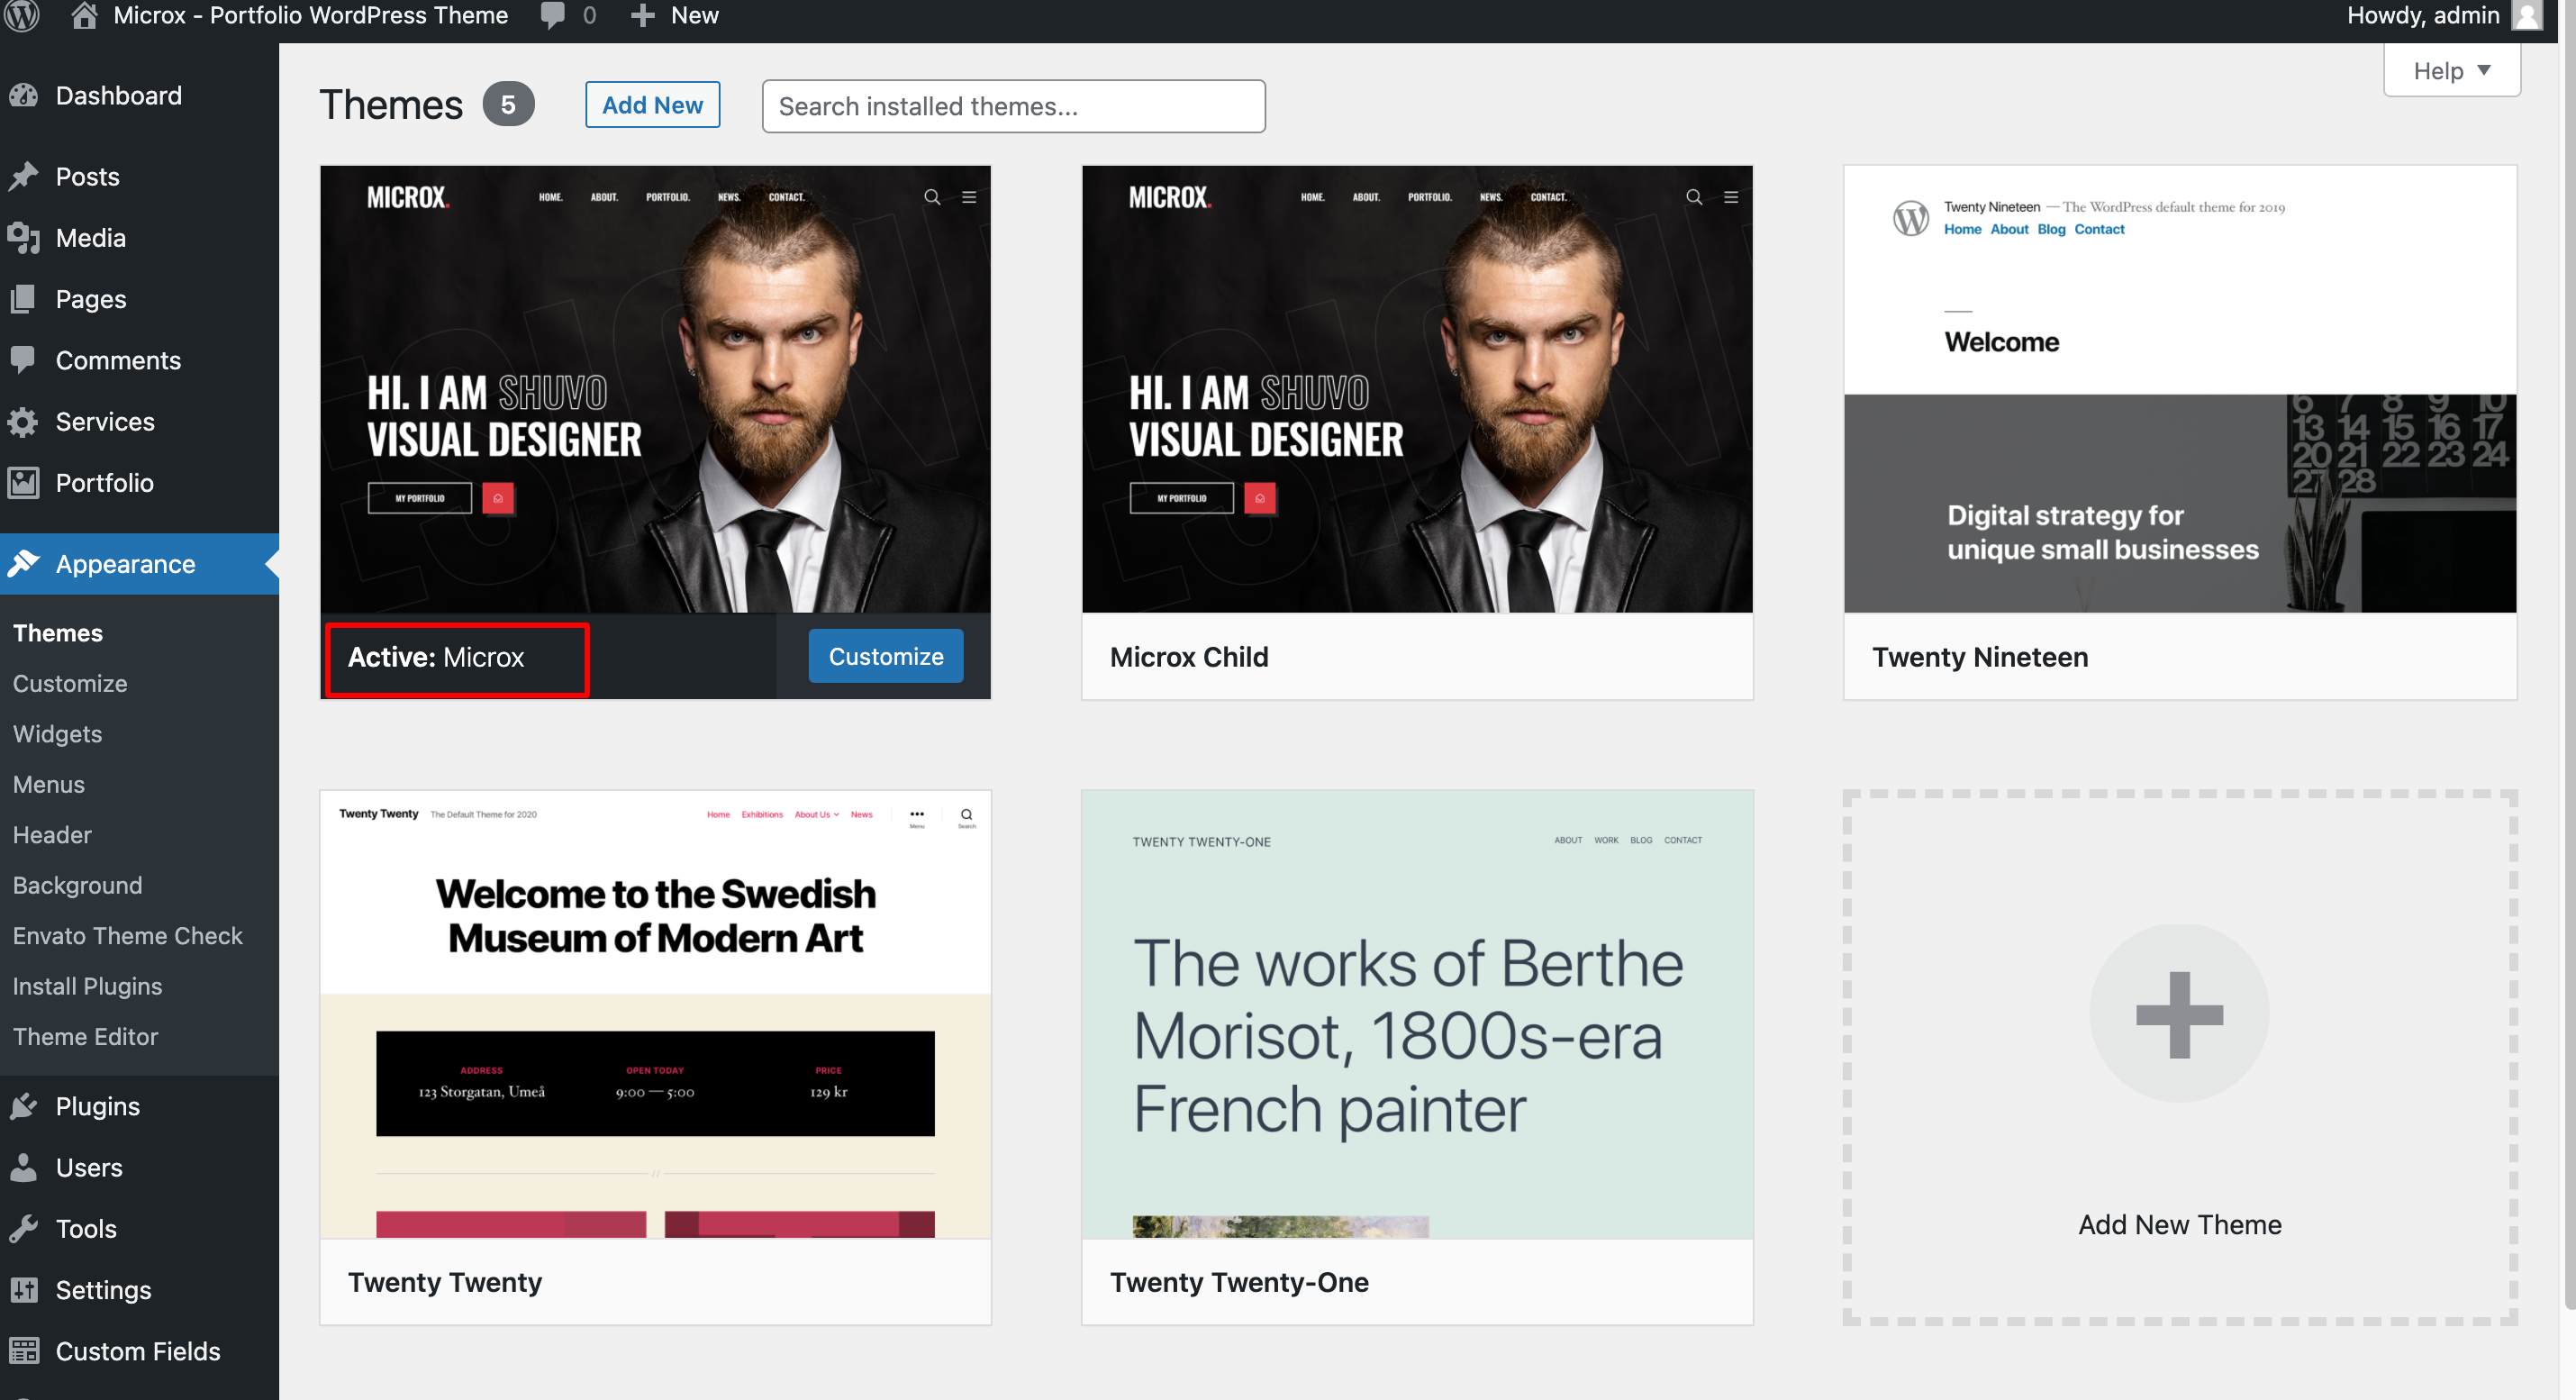Expand the Help dropdown tab

click(2451, 71)
